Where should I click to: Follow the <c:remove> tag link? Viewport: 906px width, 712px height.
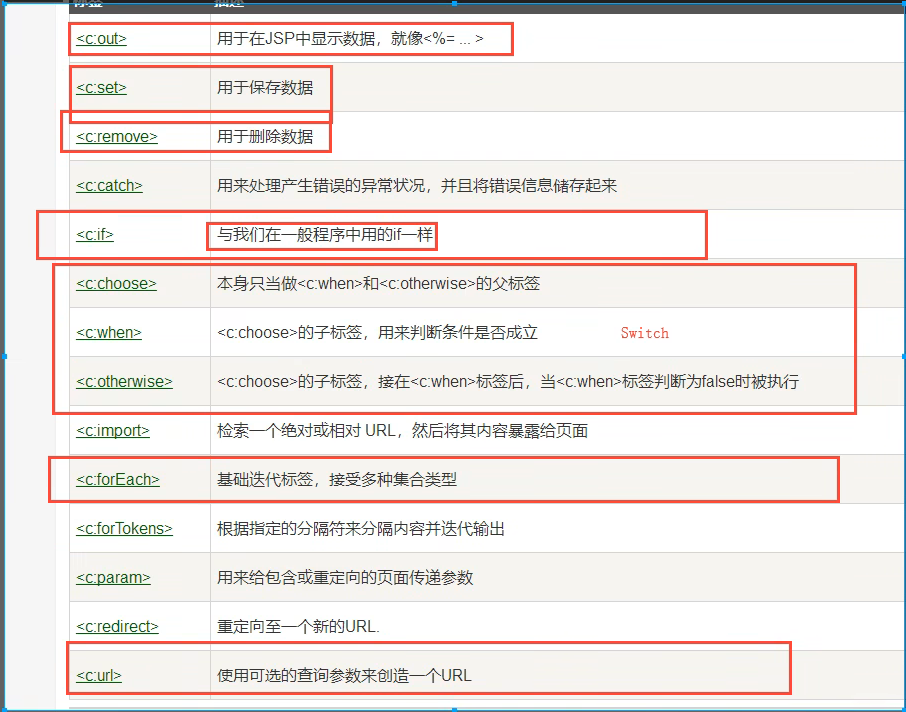(x=117, y=137)
